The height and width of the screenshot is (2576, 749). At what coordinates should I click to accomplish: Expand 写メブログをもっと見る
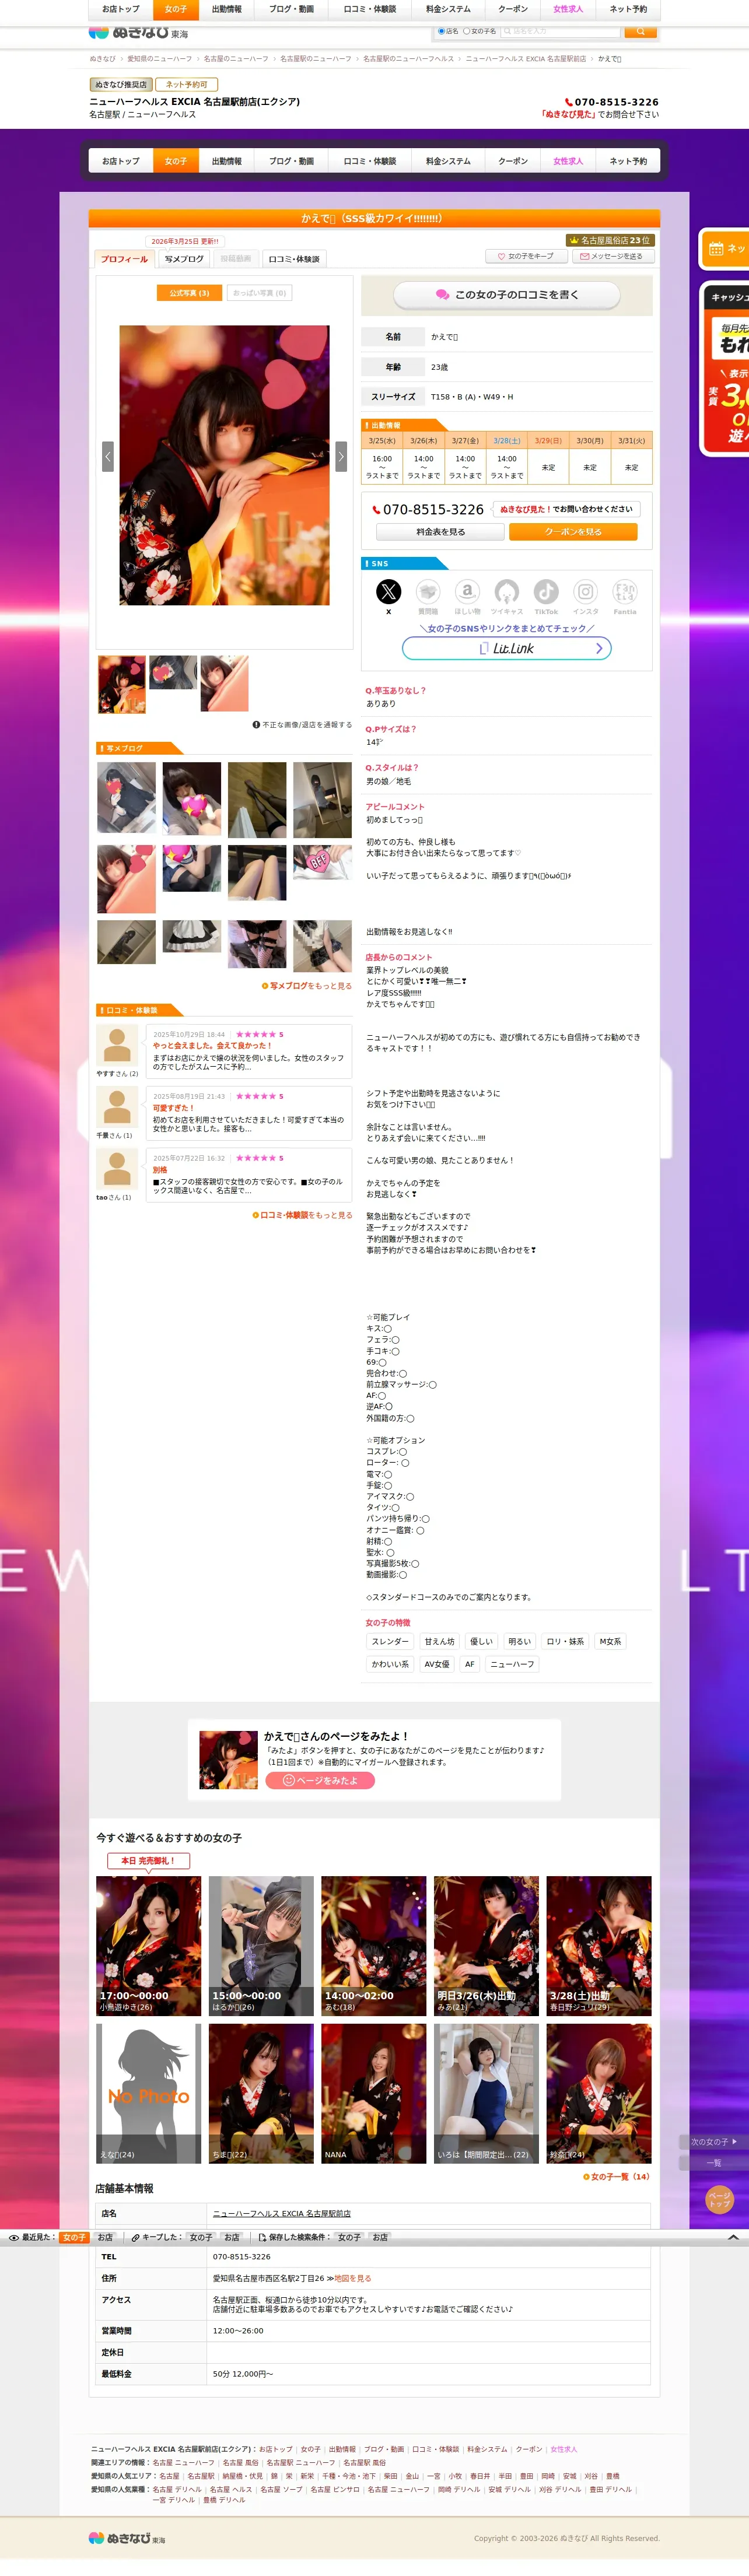(x=307, y=986)
